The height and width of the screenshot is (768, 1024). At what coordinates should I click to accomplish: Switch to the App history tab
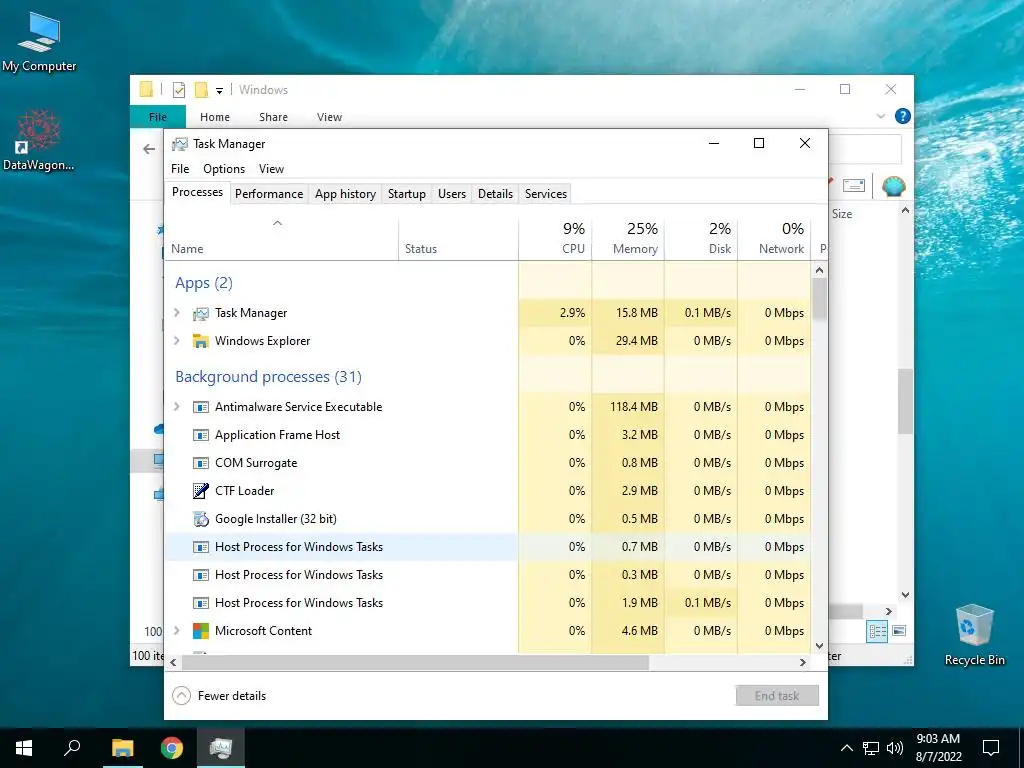tap(345, 193)
